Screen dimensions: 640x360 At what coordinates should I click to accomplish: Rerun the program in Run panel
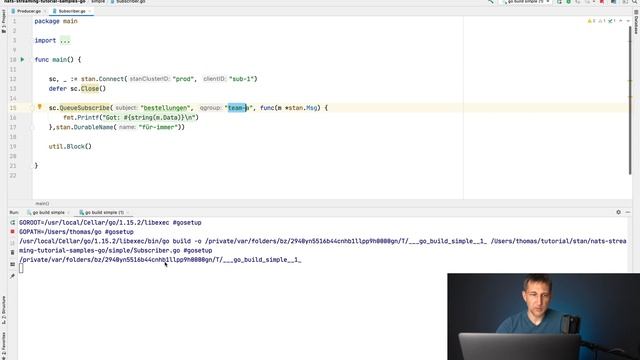pyautogui.click(x=12, y=222)
